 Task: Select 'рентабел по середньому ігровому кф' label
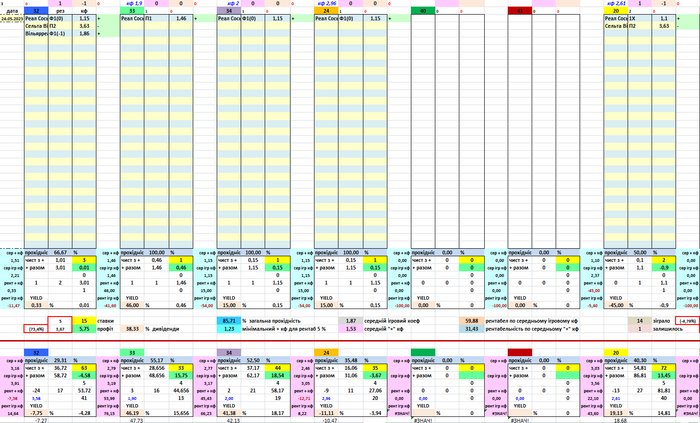(532, 321)
